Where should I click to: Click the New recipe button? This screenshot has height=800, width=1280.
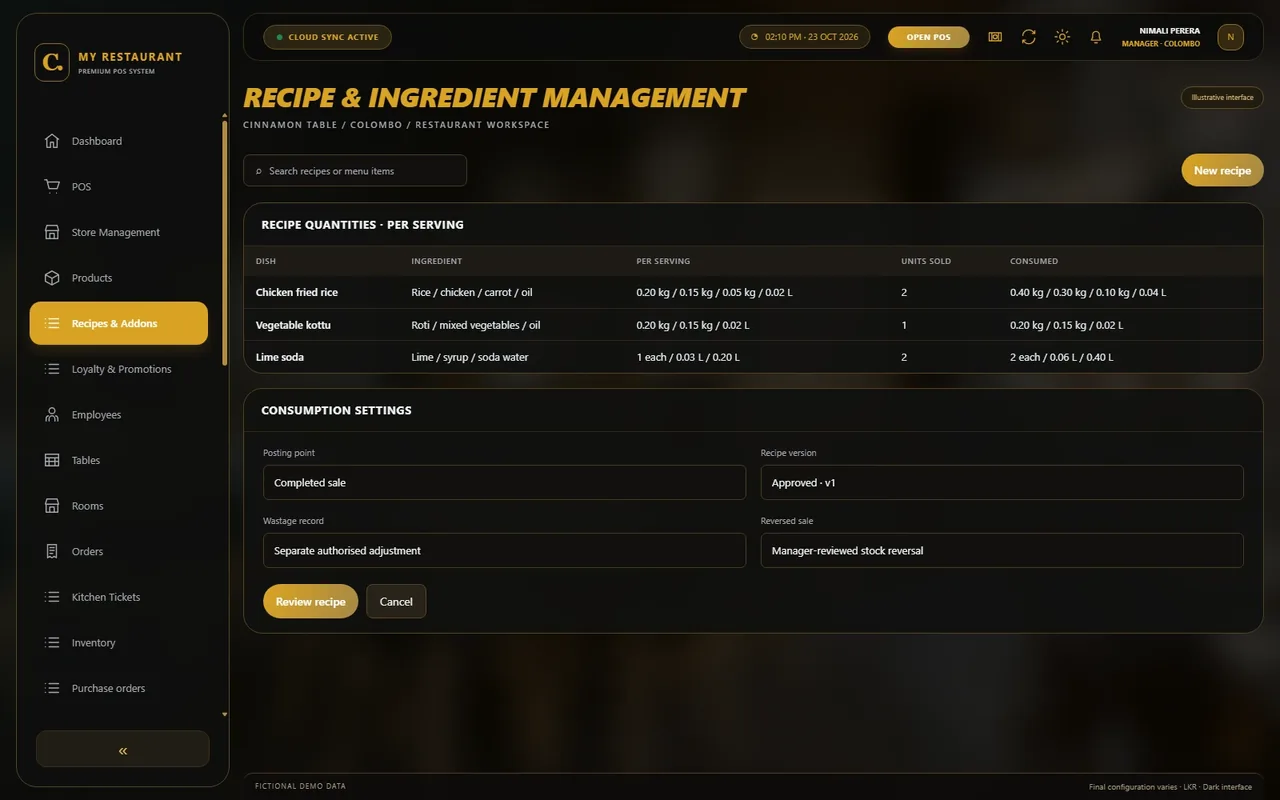(1222, 170)
